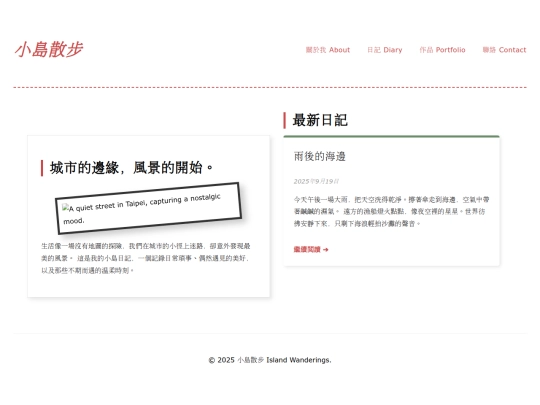
Task: Open the 聯絡 Contact nav link
Action: [x=504, y=50]
